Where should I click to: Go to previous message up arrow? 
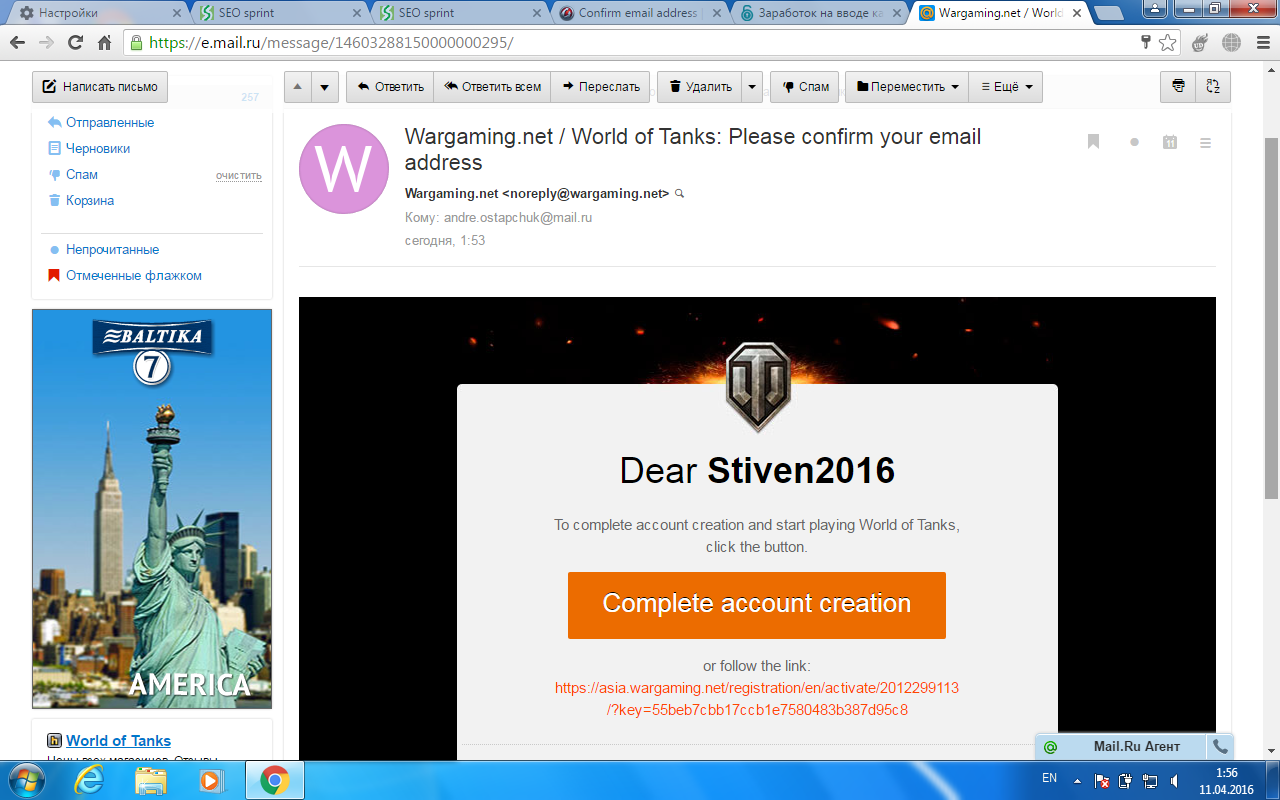[298, 87]
